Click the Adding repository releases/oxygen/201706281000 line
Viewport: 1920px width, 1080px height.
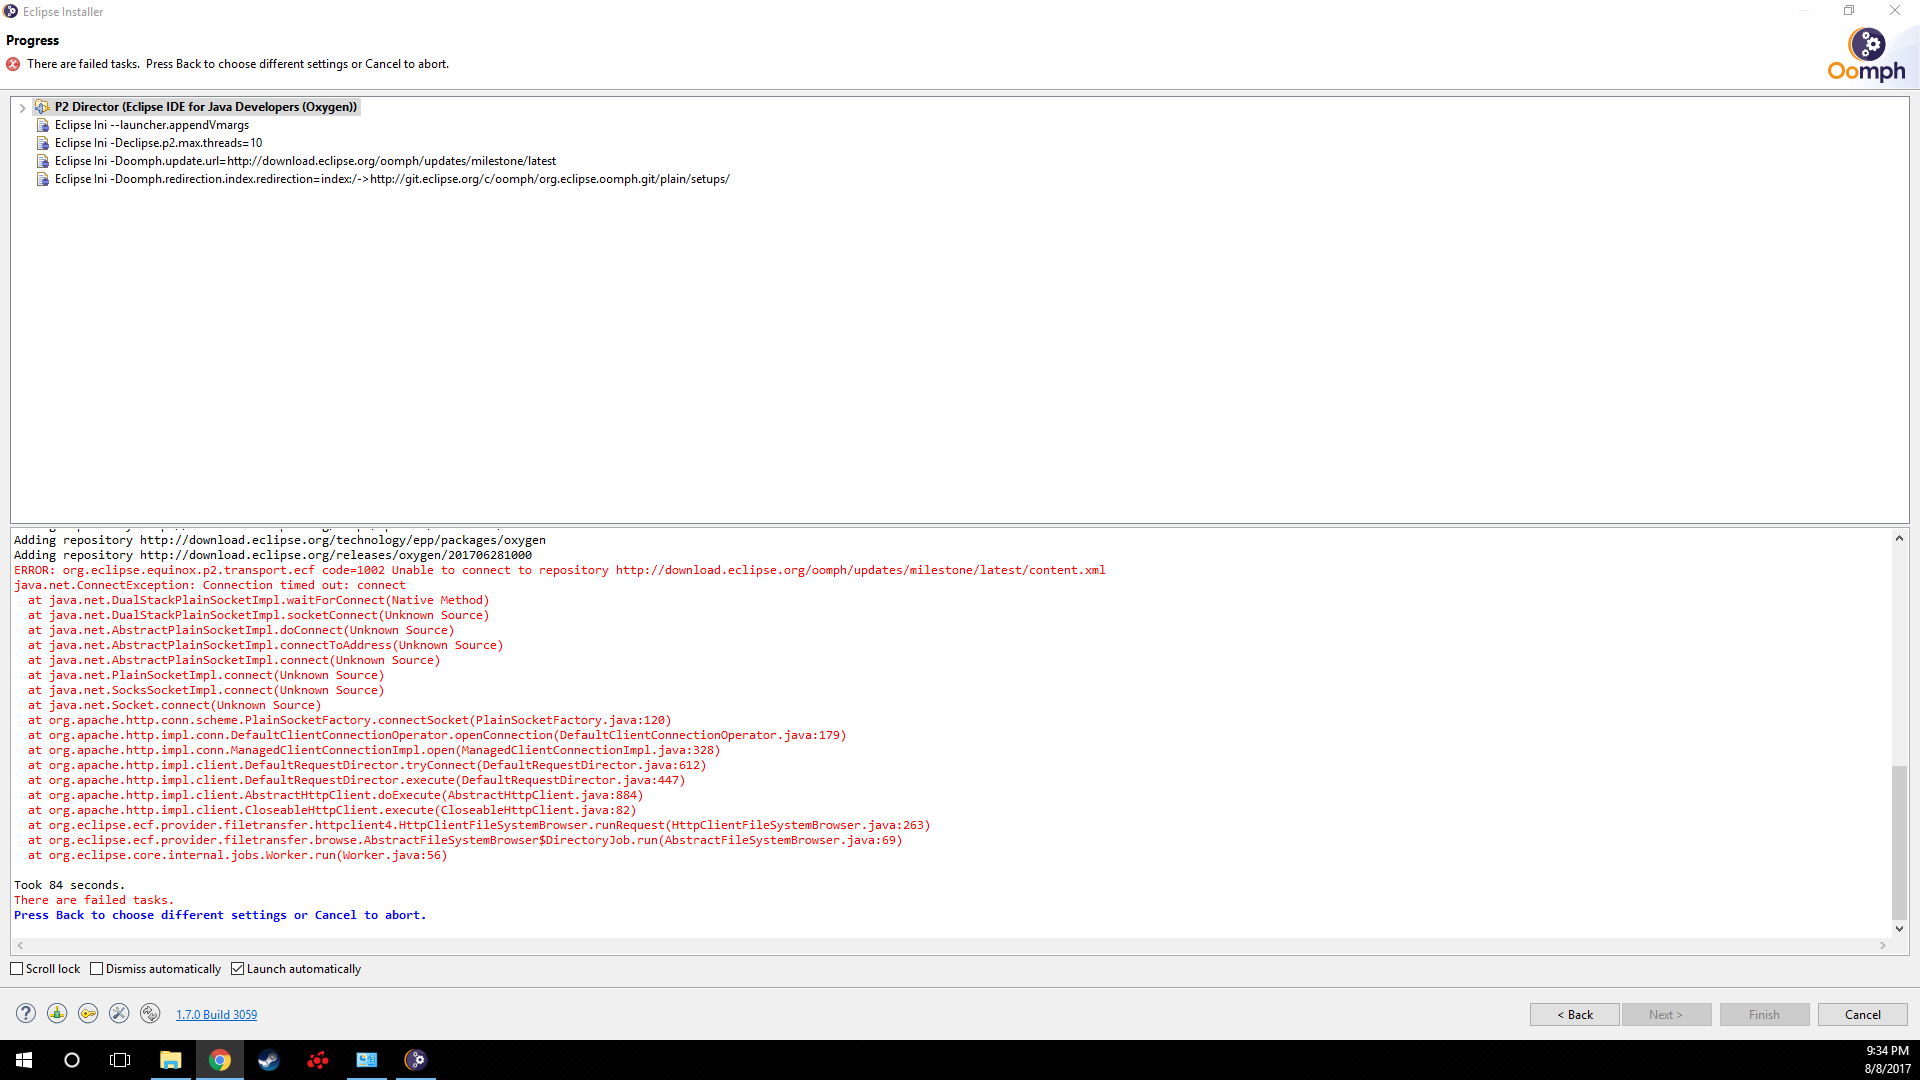pos(273,555)
